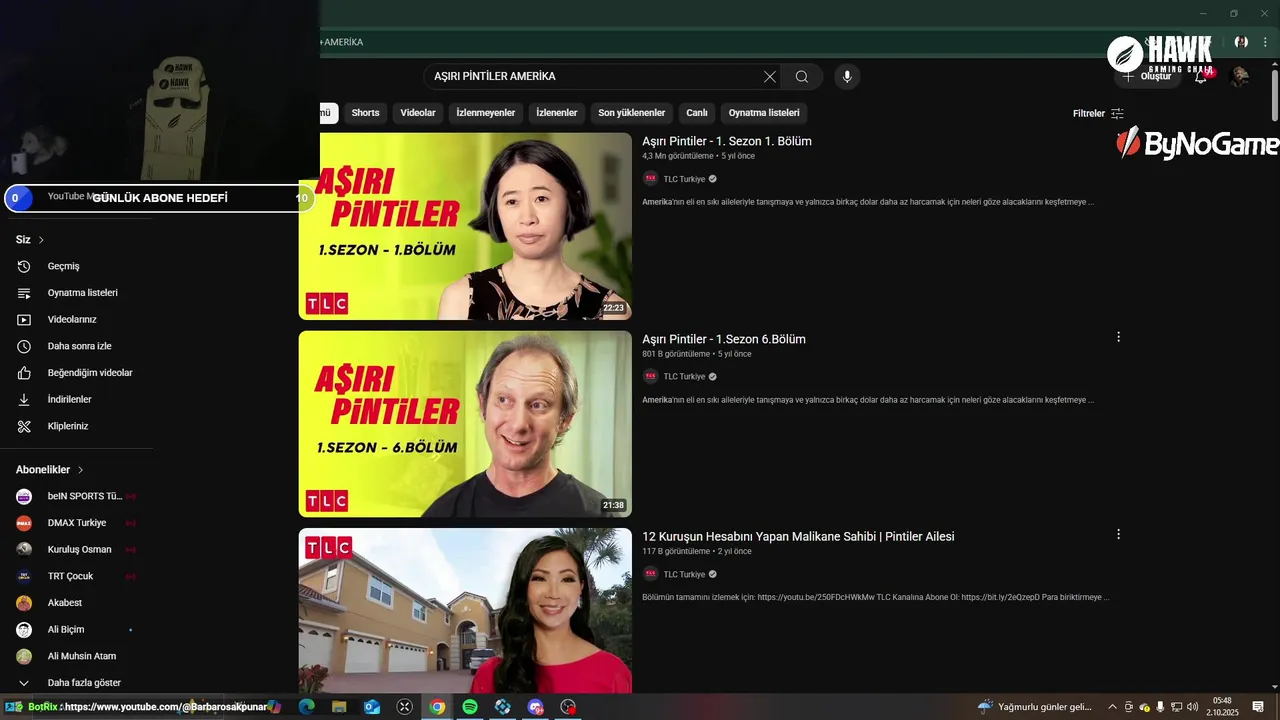
Task: Open more options for Sezon 6.Bölüm video
Action: coord(1118,337)
